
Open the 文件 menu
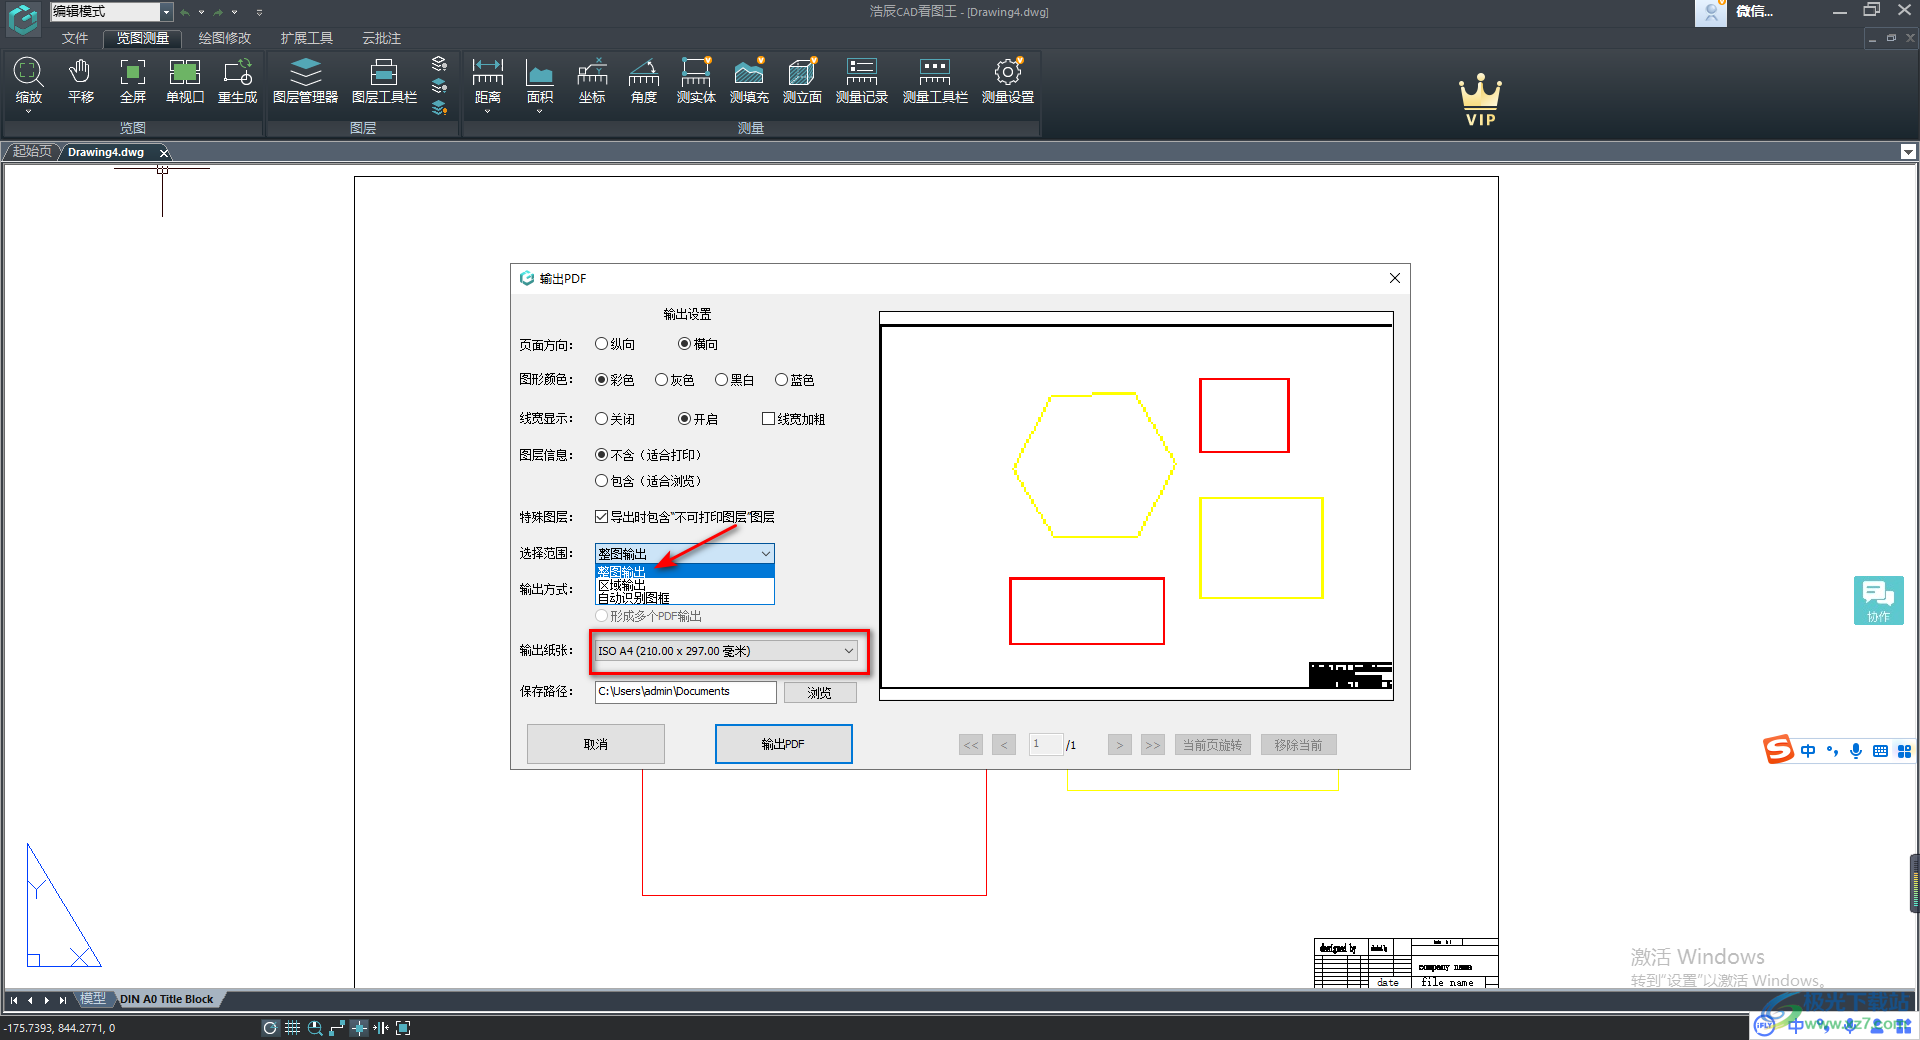tap(75, 38)
